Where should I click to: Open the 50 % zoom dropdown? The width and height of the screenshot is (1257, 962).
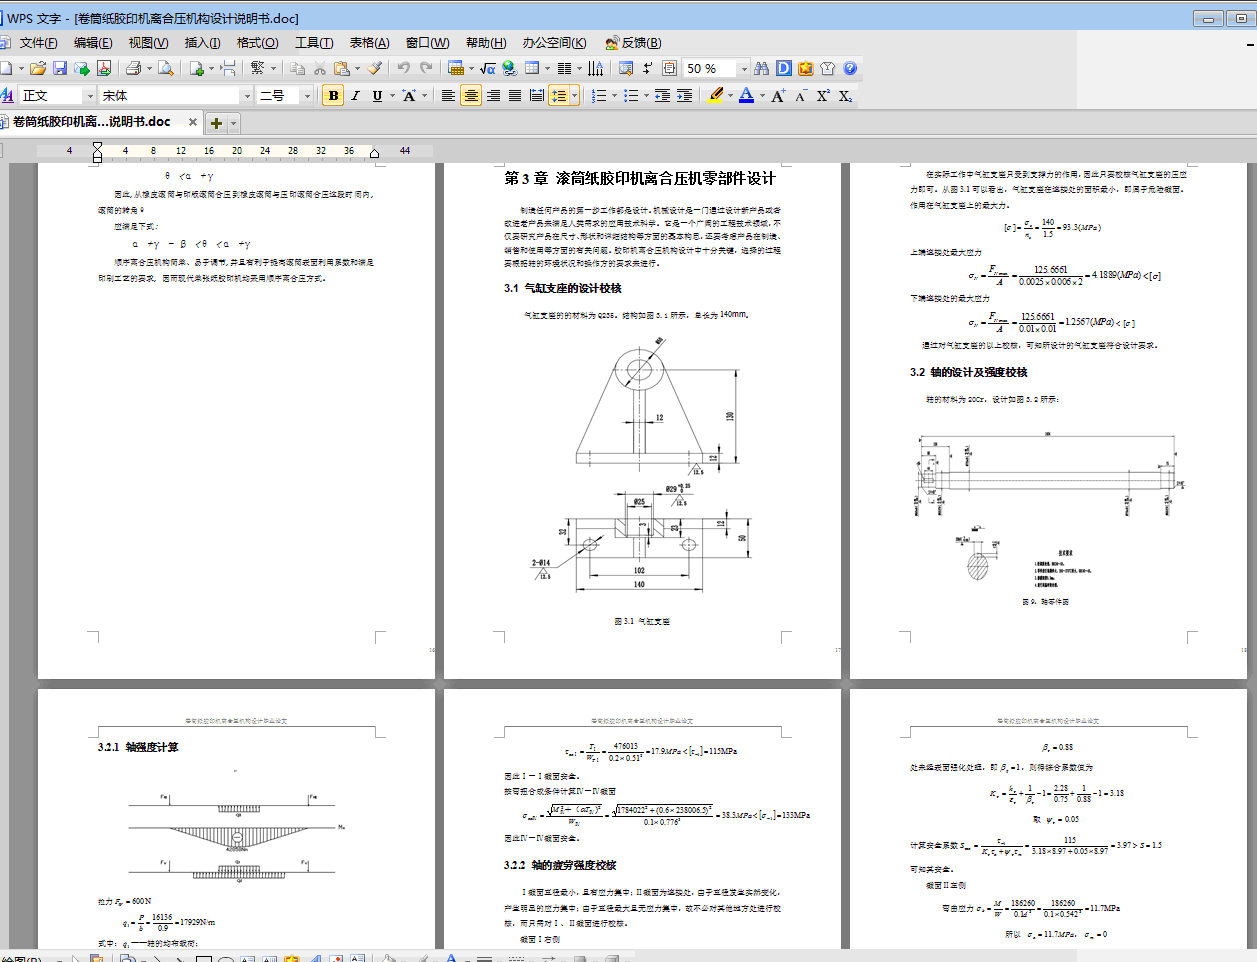(x=744, y=68)
